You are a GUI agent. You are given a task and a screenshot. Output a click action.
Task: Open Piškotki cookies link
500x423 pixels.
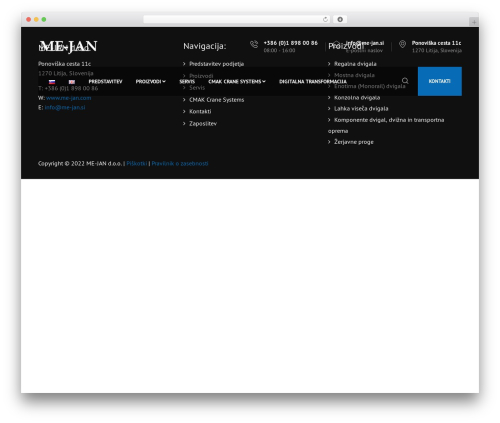point(137,164)
